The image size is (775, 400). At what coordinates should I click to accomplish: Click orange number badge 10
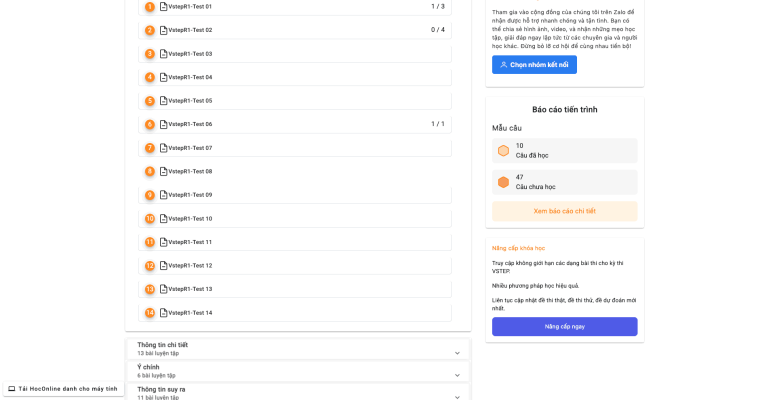tap(150, 219)
